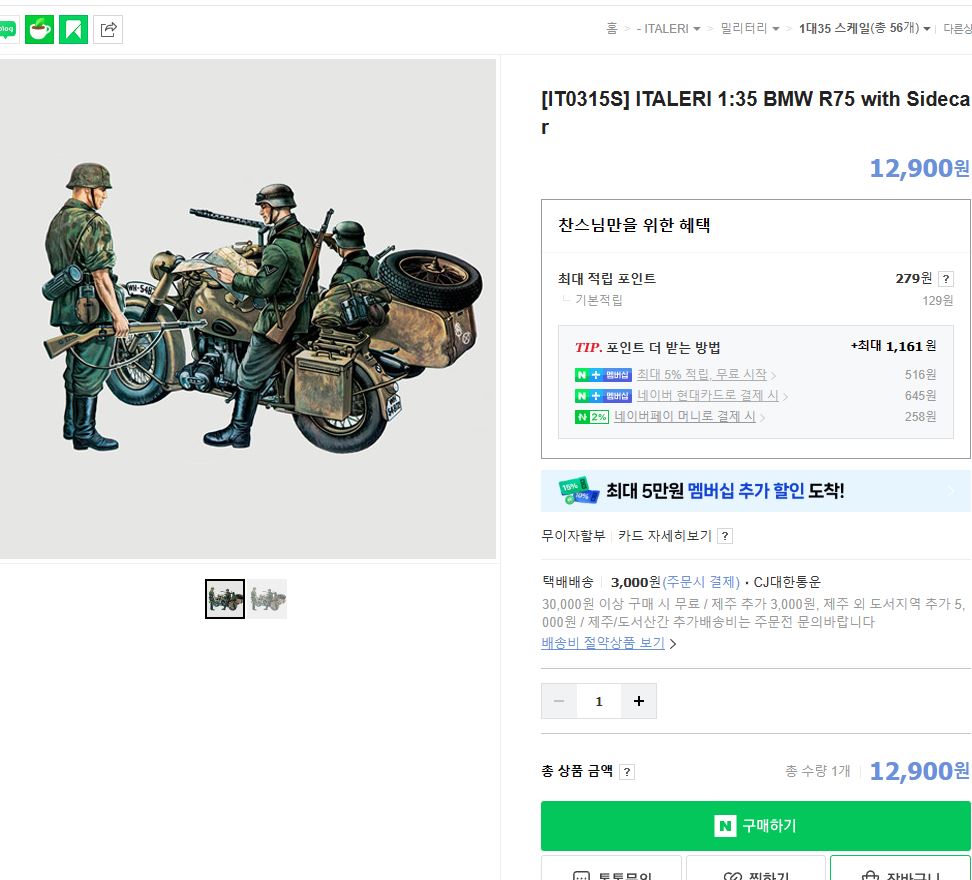
Task: Open the 1대35 스케일 category dropdown
Action: tap(864, 29)
